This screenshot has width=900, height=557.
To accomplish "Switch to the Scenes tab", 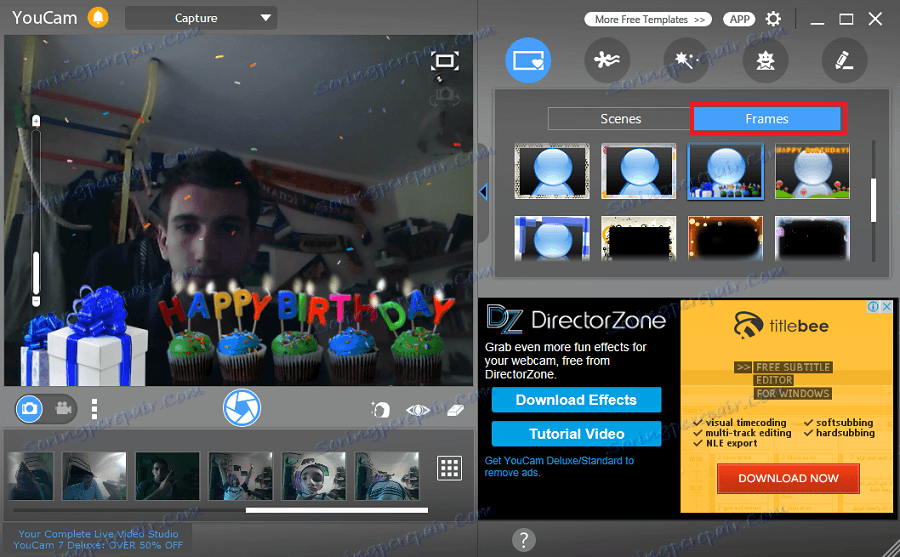I will pos(620,119).
